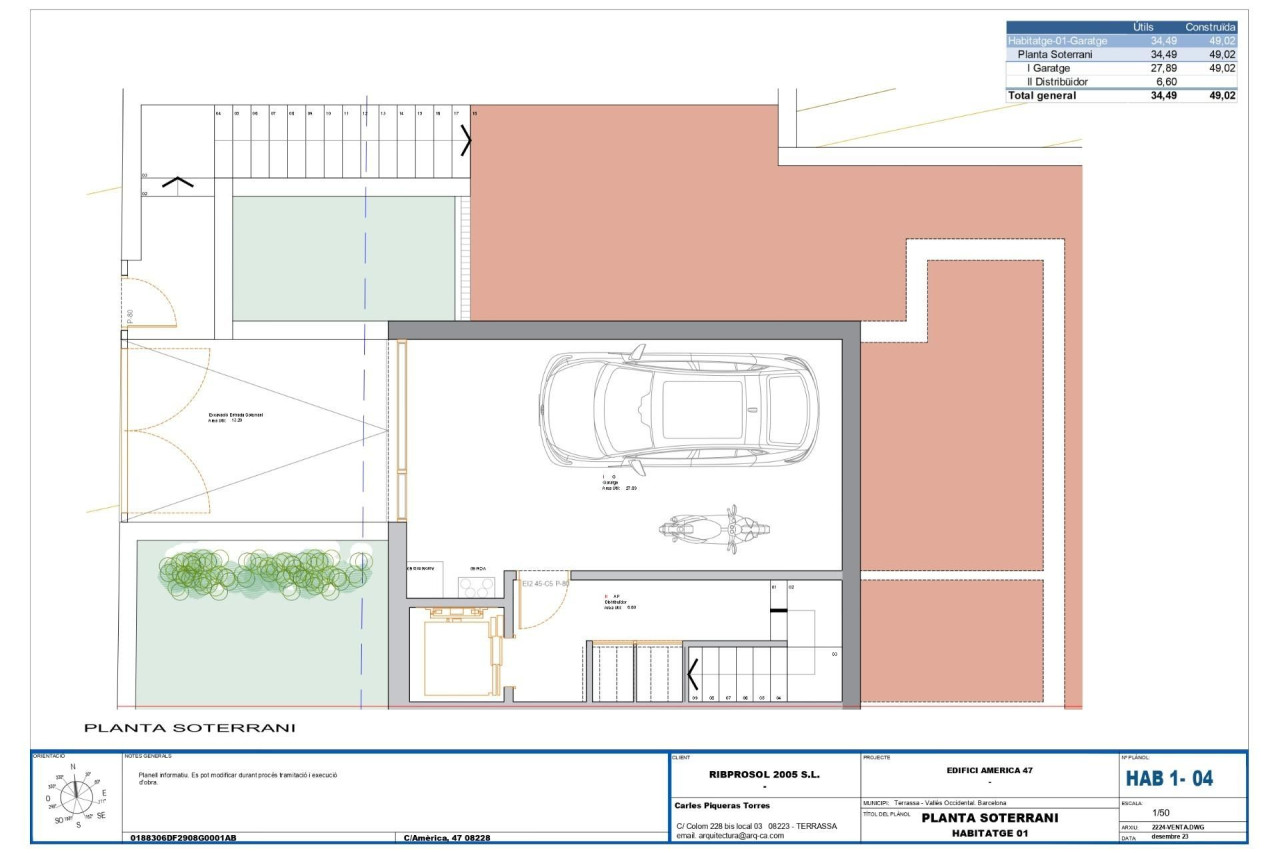The width and height of the screenshot is (1280, 853).
Task: Click the HAB 1- 04 plan number
Action: (x=1169, y=779)
